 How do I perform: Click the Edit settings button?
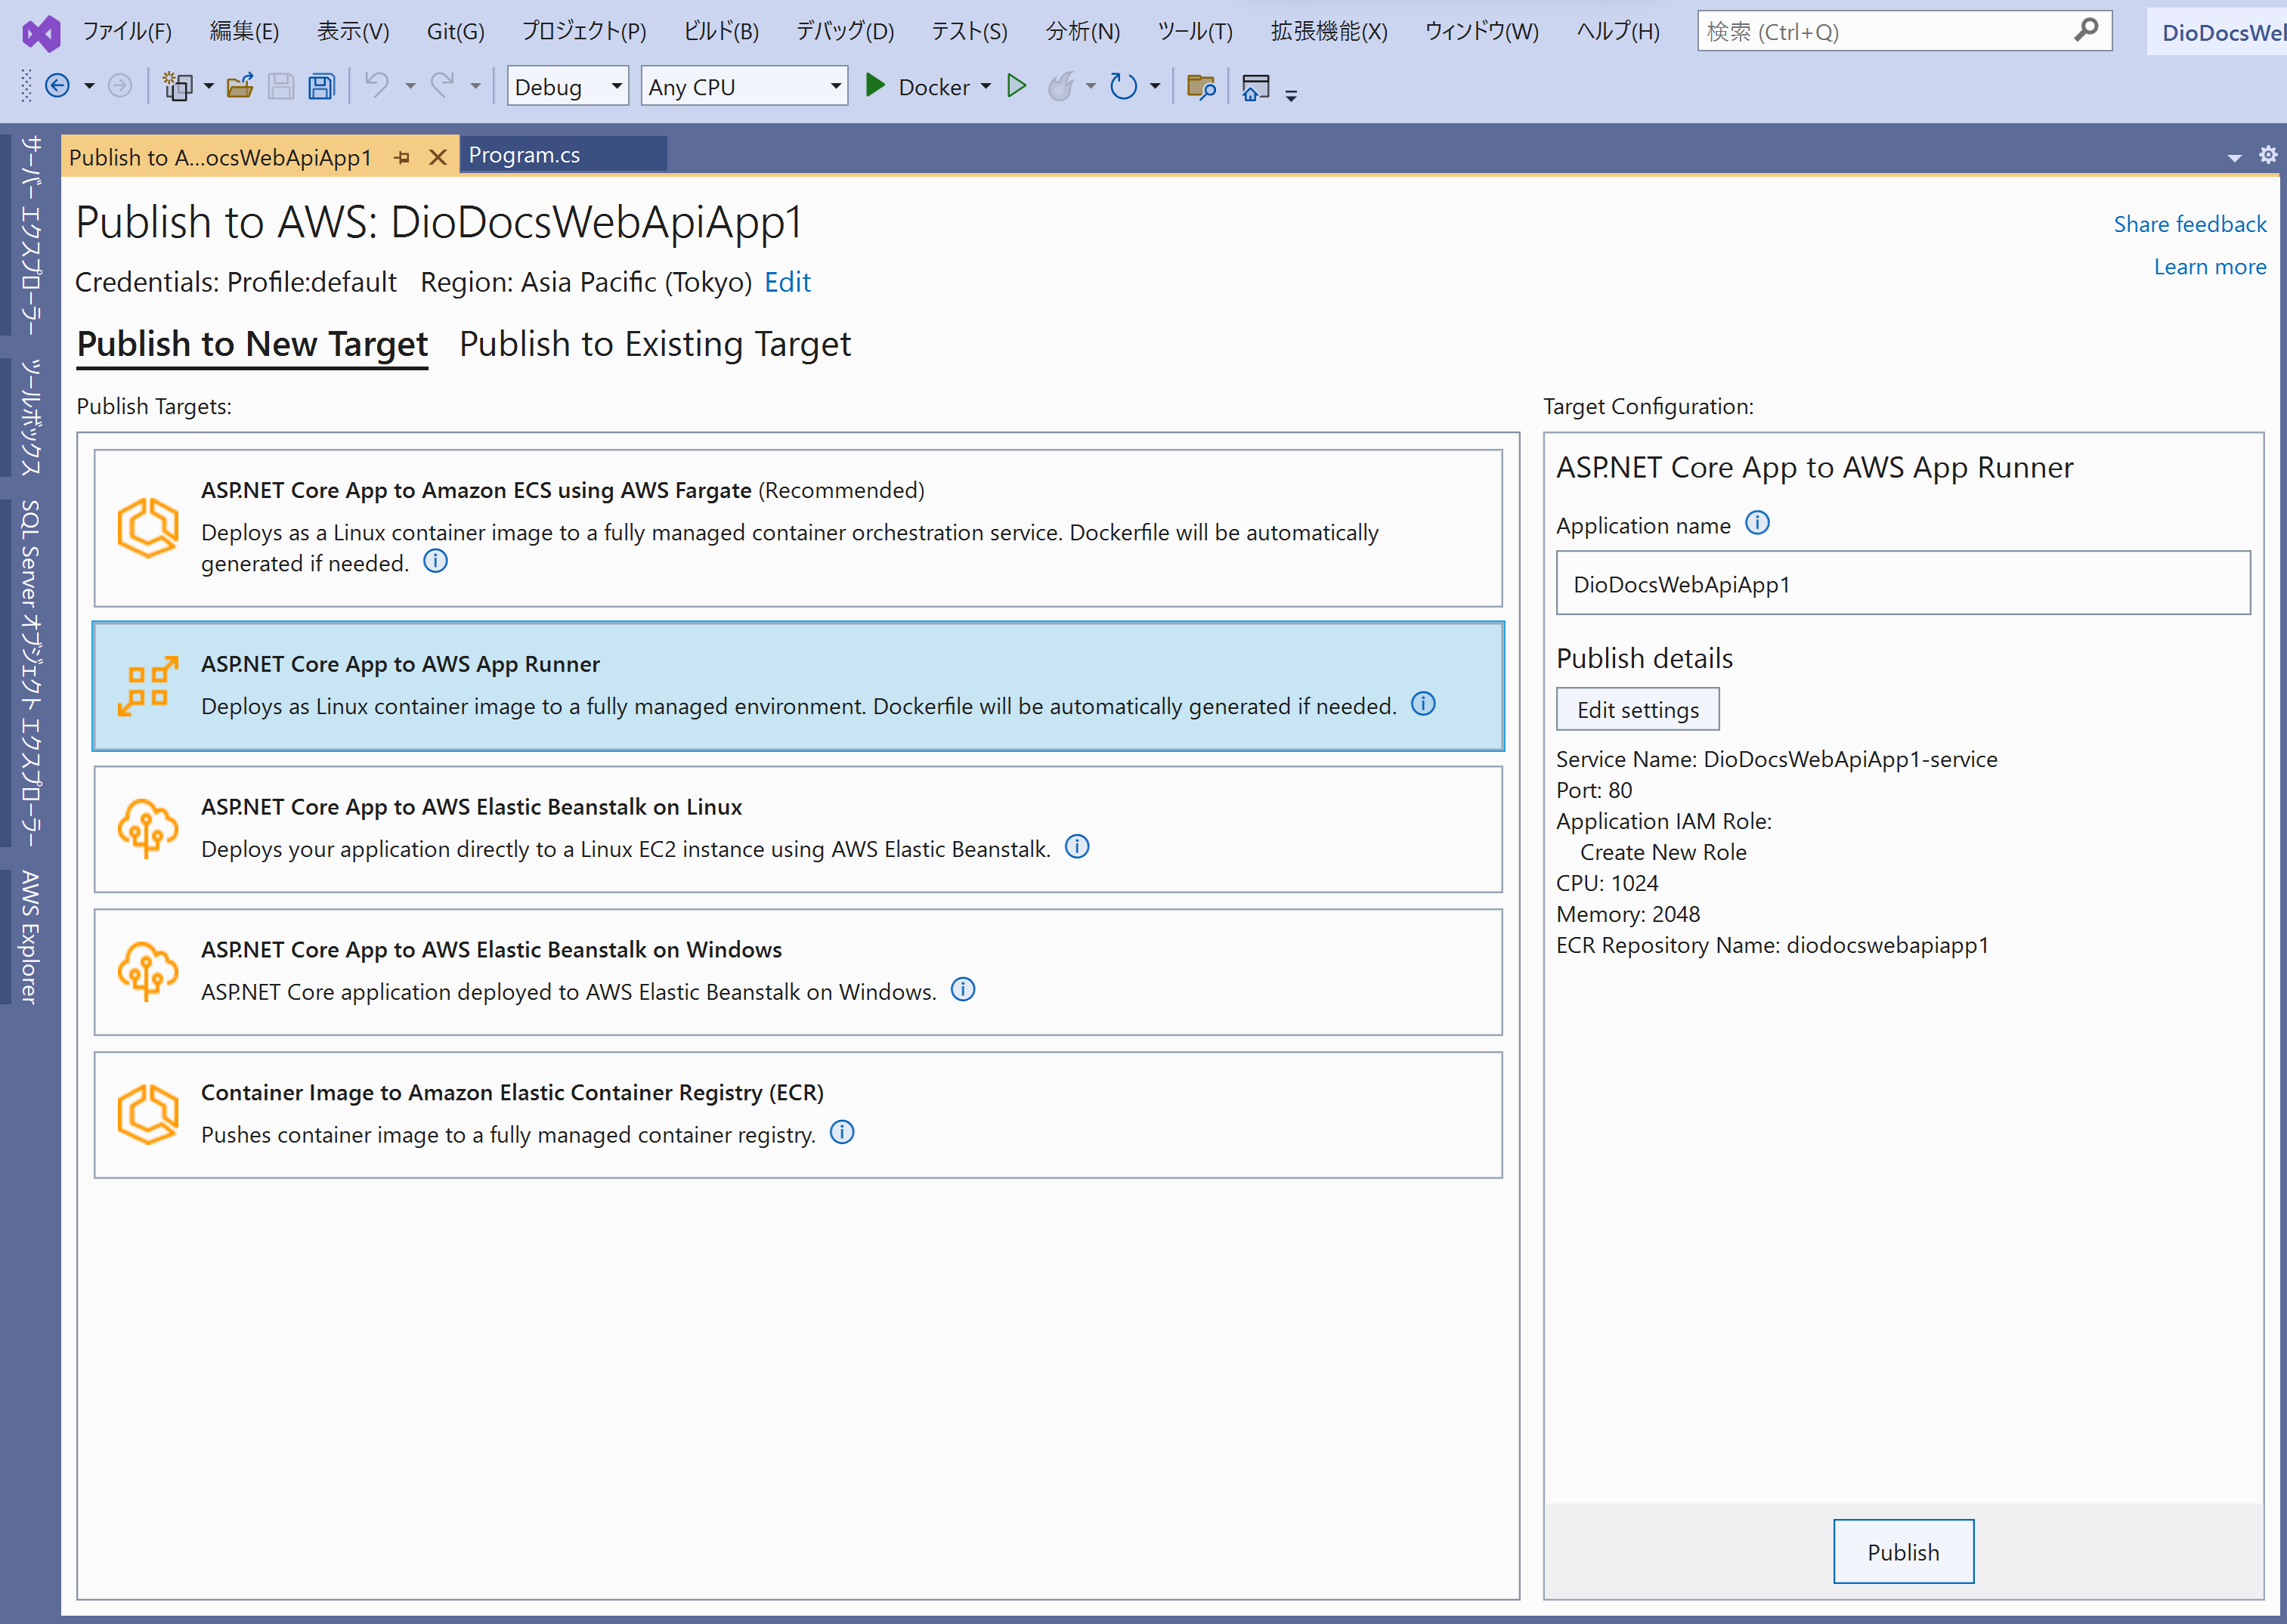[x=1637, y=709]
